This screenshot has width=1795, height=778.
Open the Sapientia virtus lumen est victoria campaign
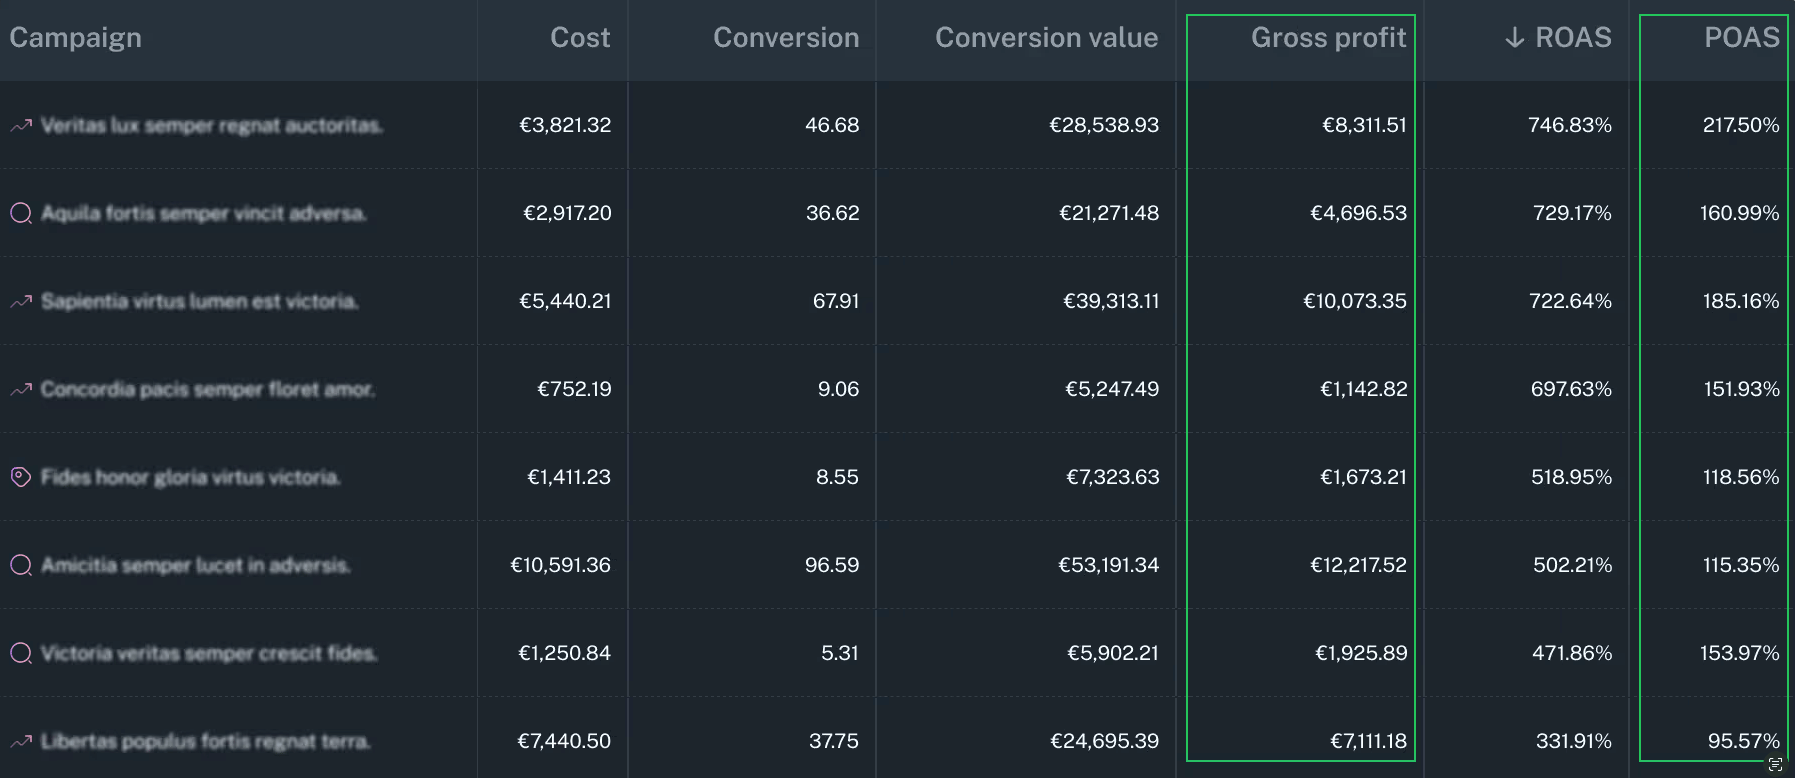tap(200, 301)
